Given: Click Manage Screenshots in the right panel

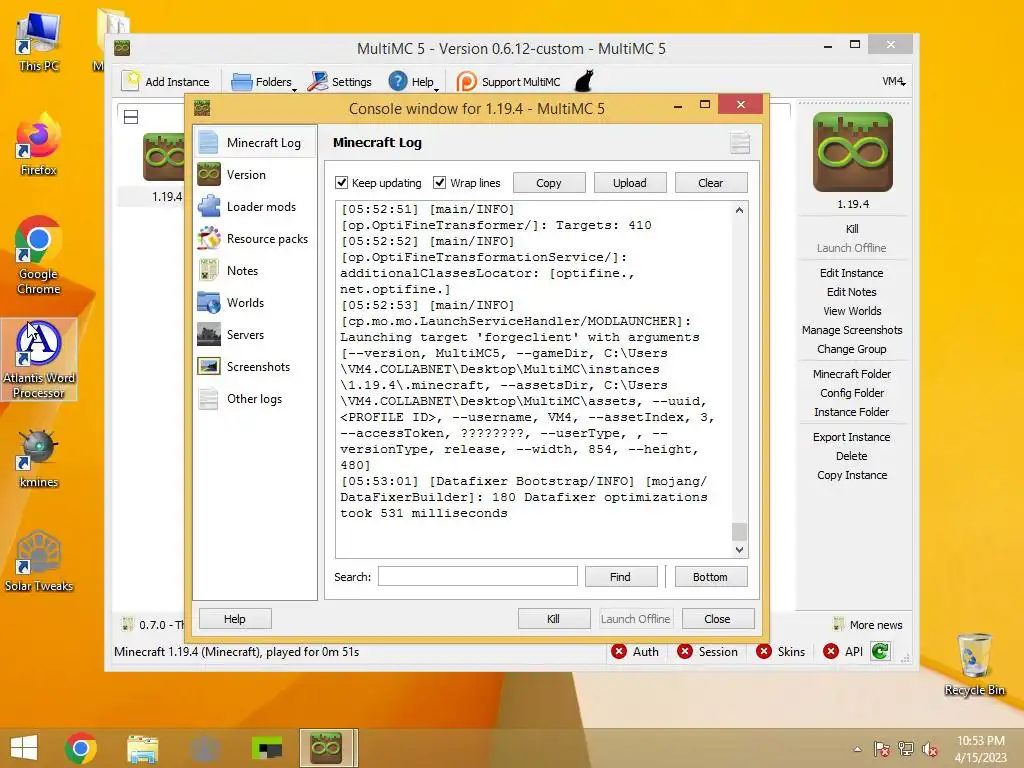Looking at the screenshot, I should tap(852, 330).
